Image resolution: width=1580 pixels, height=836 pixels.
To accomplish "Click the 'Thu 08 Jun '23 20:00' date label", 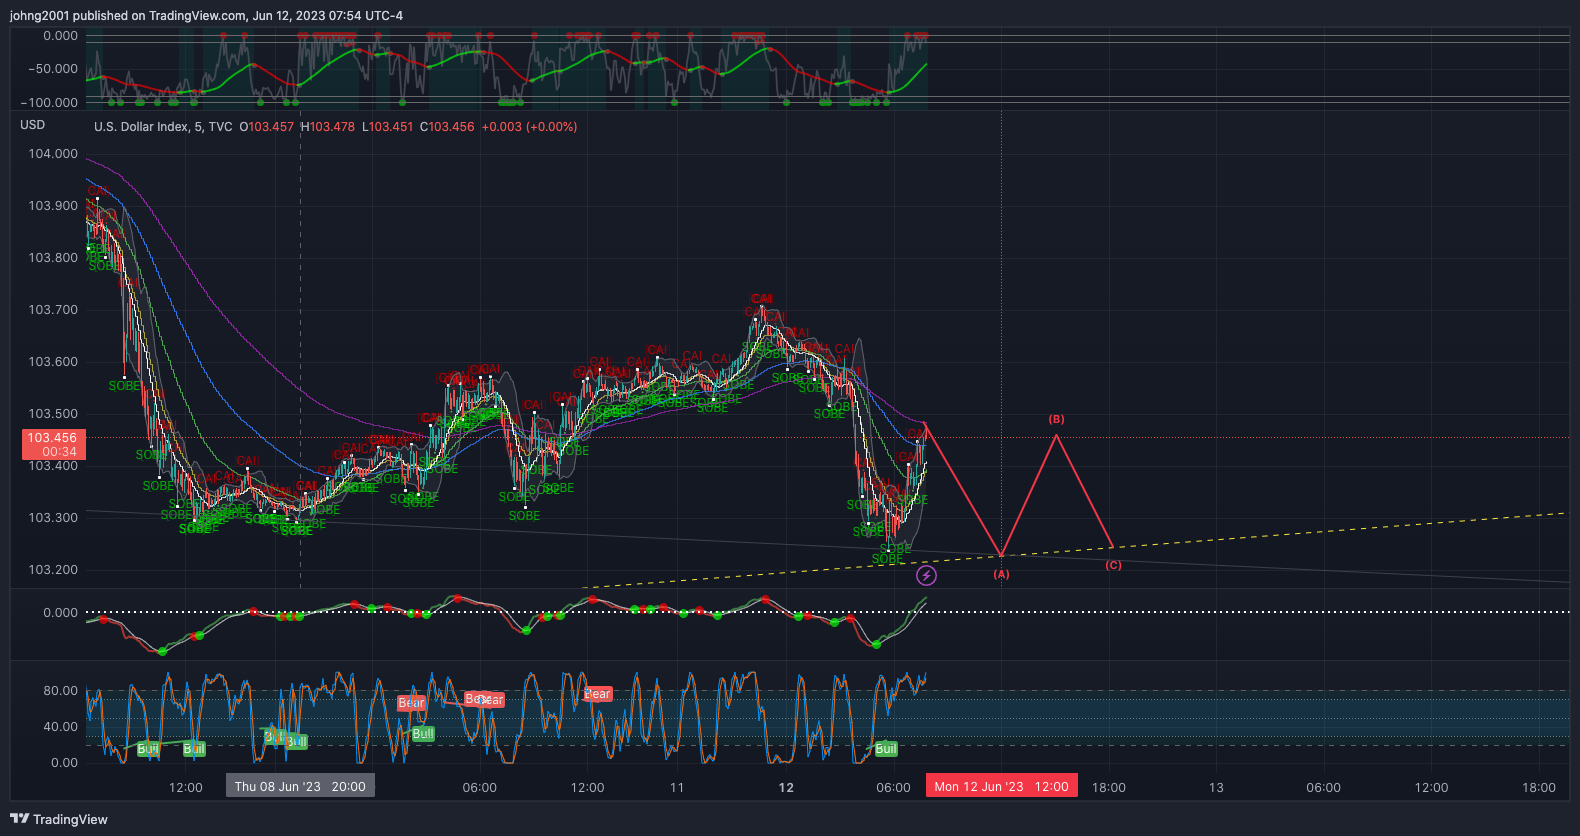I will [x=300, y=786].
